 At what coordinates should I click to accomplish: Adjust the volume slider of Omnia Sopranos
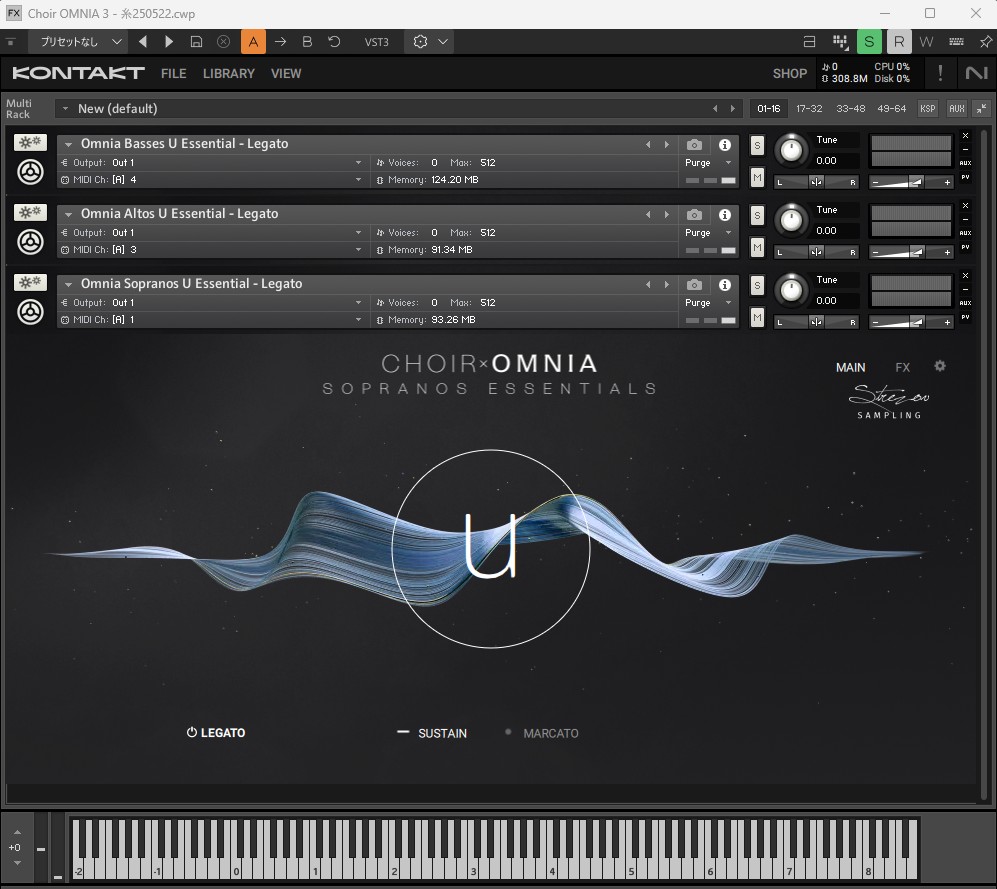click(x=911, y=322)
